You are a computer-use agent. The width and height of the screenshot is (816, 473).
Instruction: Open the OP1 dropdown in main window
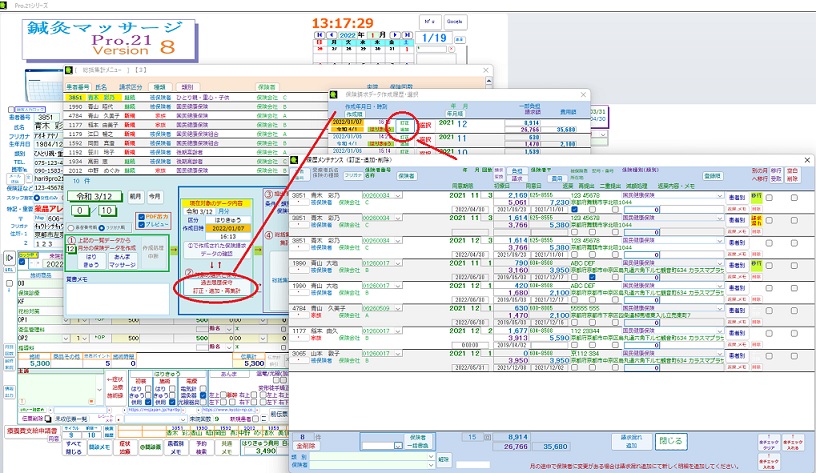click(x=66, y=321)
